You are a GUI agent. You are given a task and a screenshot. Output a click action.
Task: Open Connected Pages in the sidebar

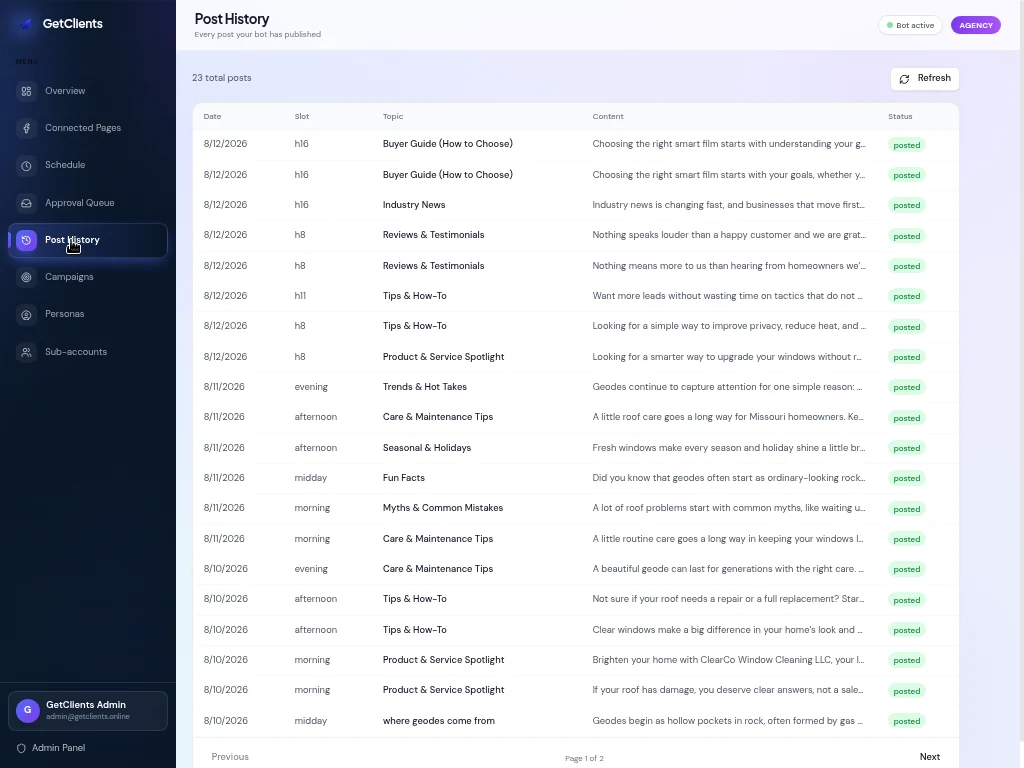click(x=88, y=128)
